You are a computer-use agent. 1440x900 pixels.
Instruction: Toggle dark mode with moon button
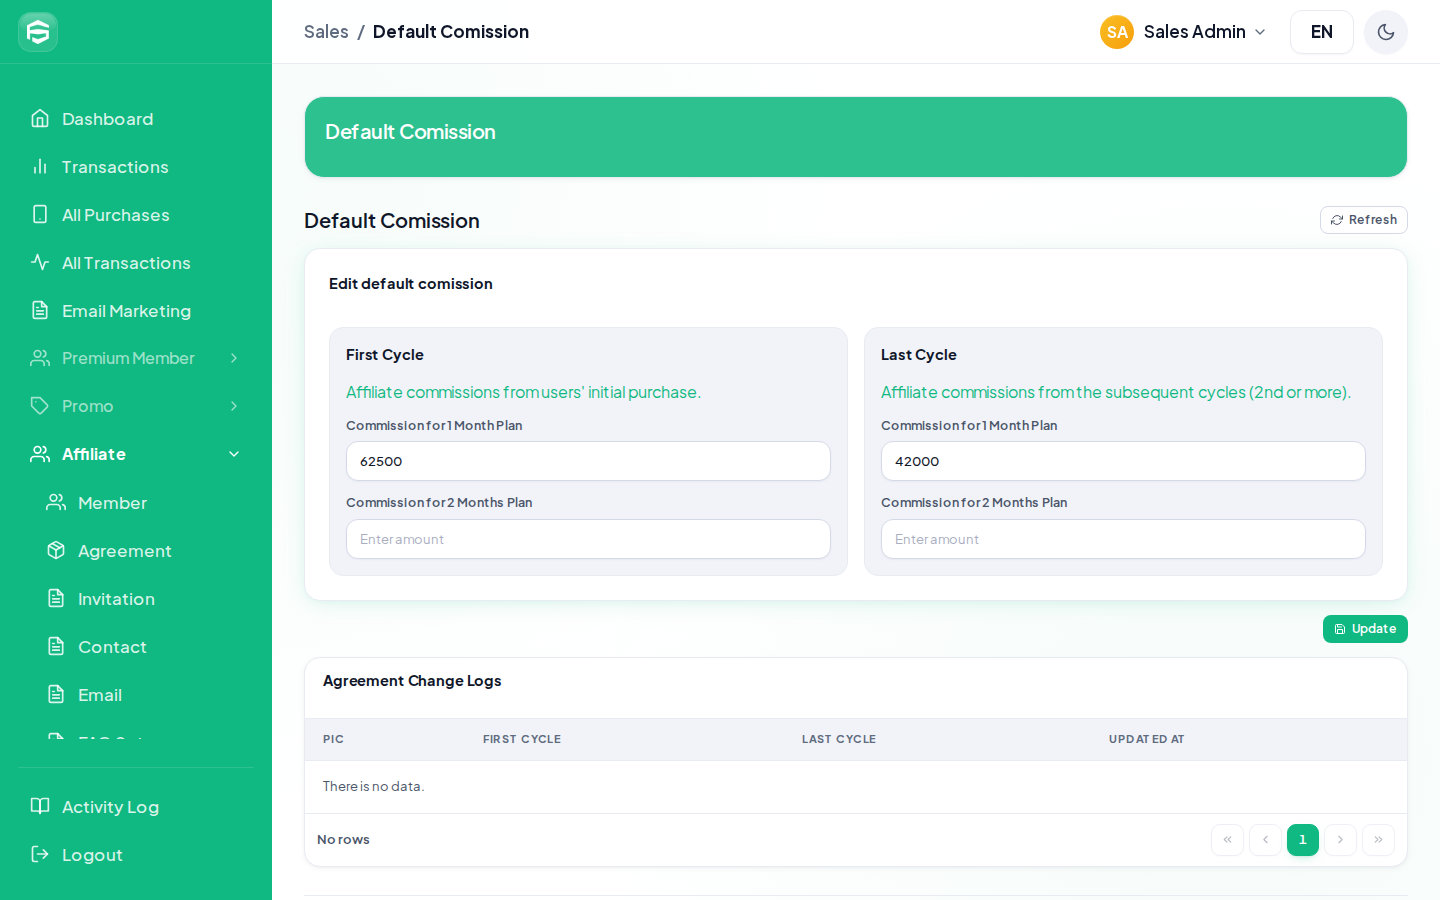point(1386,32)
